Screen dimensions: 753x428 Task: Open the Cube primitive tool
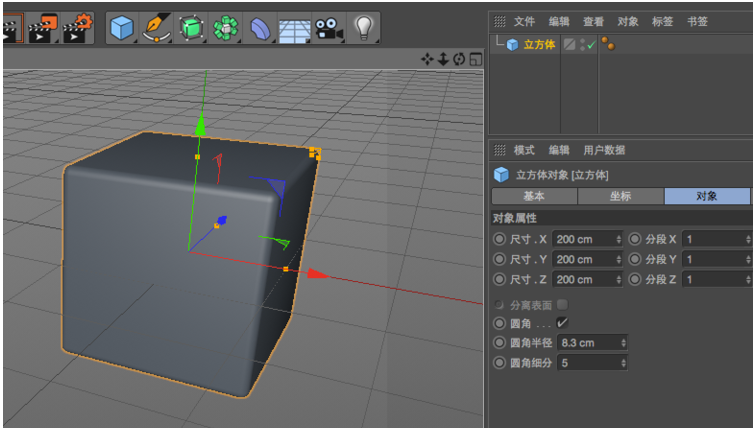121,27
